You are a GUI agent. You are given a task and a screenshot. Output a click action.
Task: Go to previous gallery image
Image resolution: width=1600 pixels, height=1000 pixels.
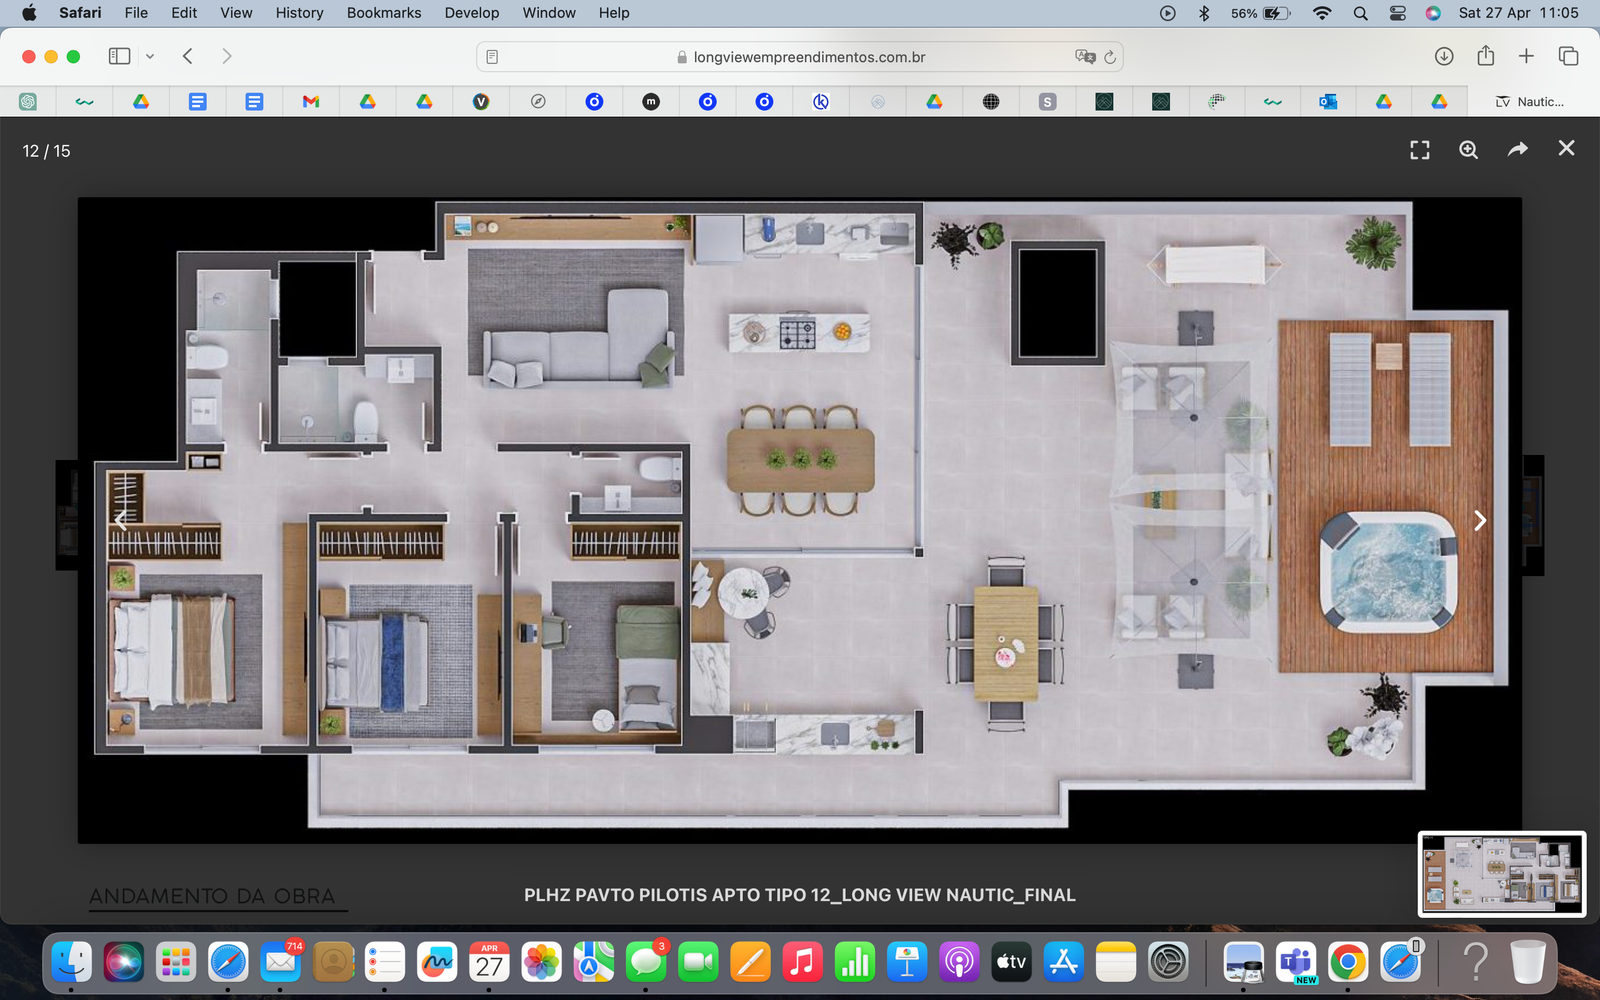coord(121,521)
